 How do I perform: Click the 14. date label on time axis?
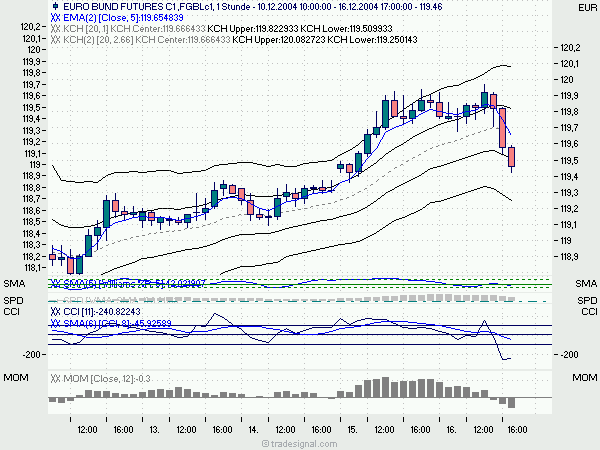pos(253,430)
